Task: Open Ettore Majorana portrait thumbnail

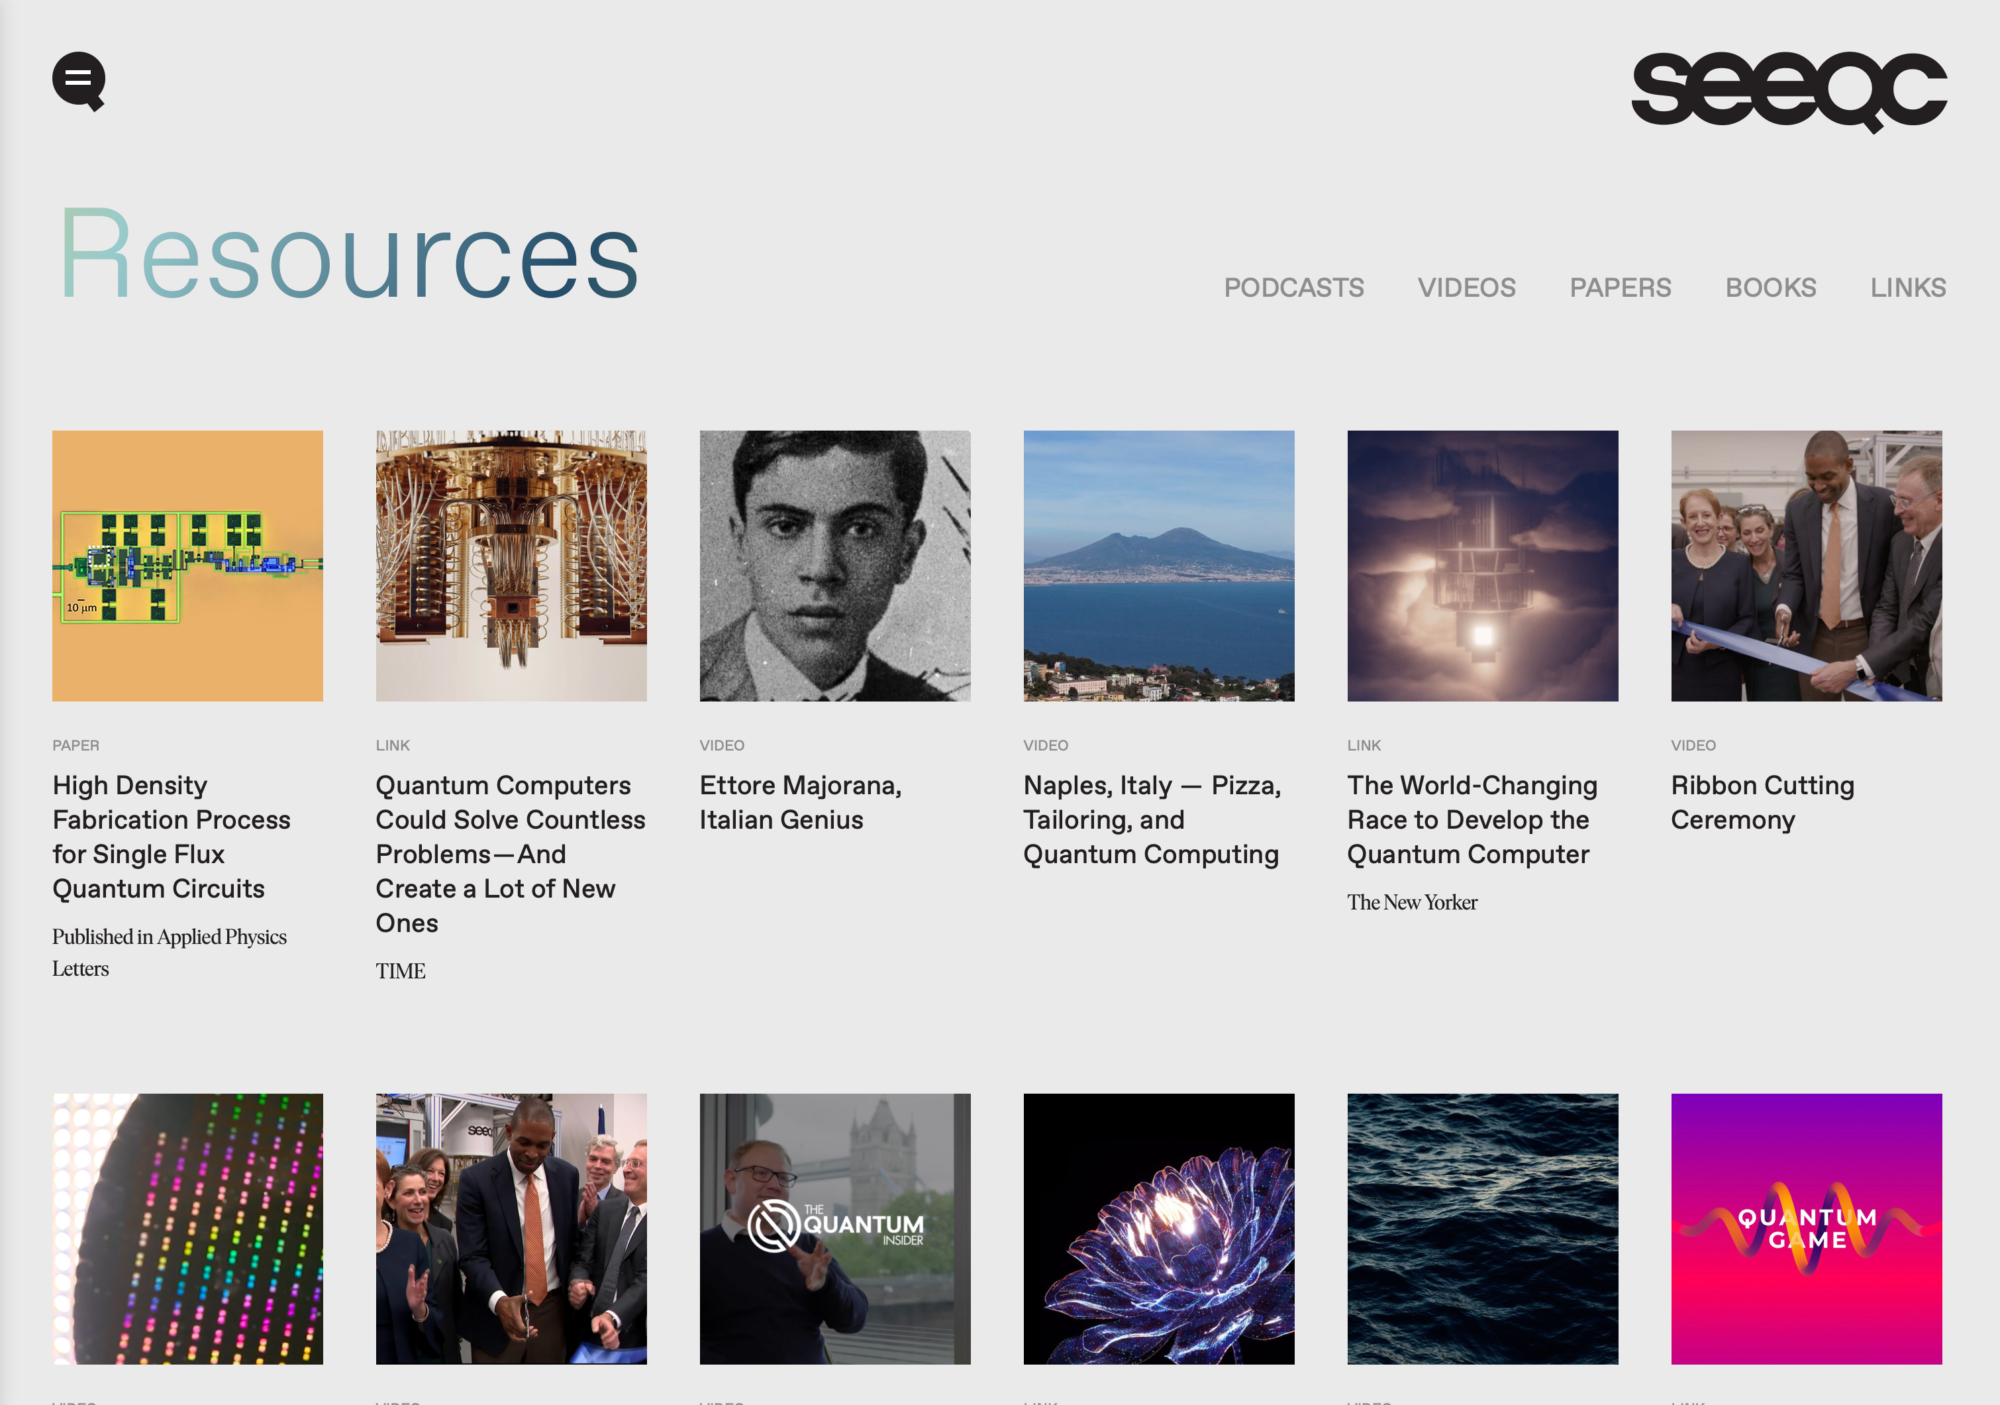Action: 835,566
